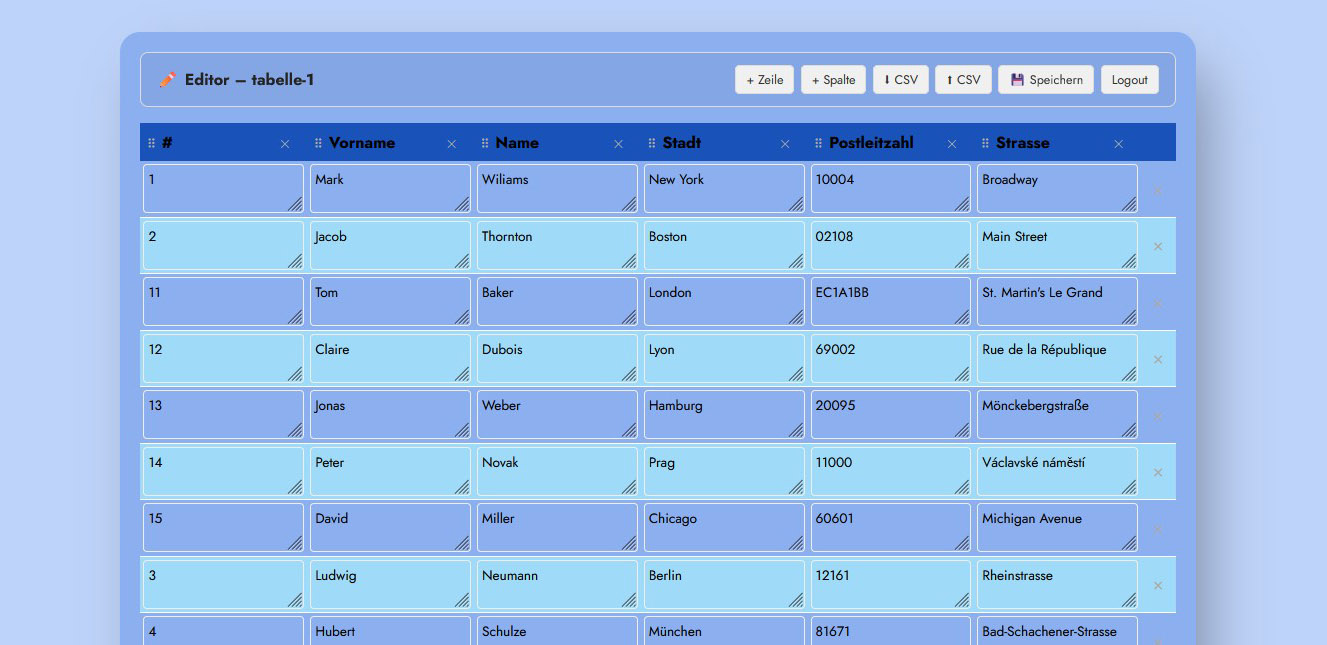The width and height of the screenshot is (1327, 645).
Task: Edit the Weber name cell
Action: tap(557, 415)
